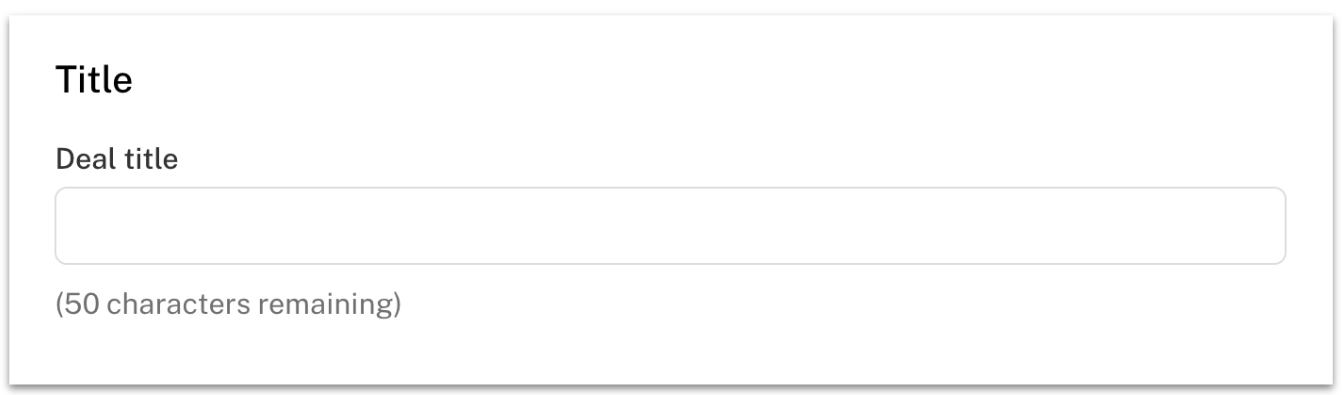Click the character limit hint below the input
1343x395 pixels.
click(x=228, y=304)
